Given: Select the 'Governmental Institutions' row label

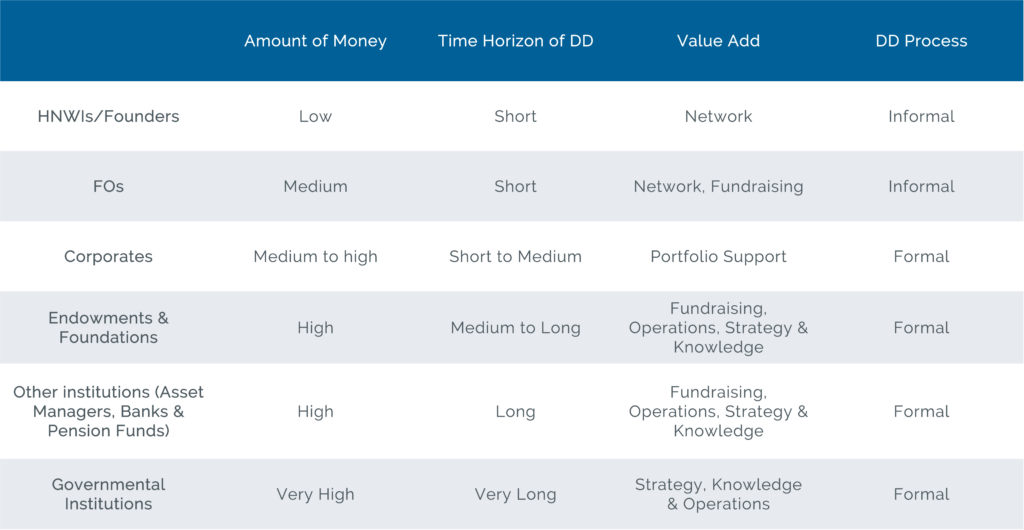Looking at the screenshot, I should click(x=108, y=494).
